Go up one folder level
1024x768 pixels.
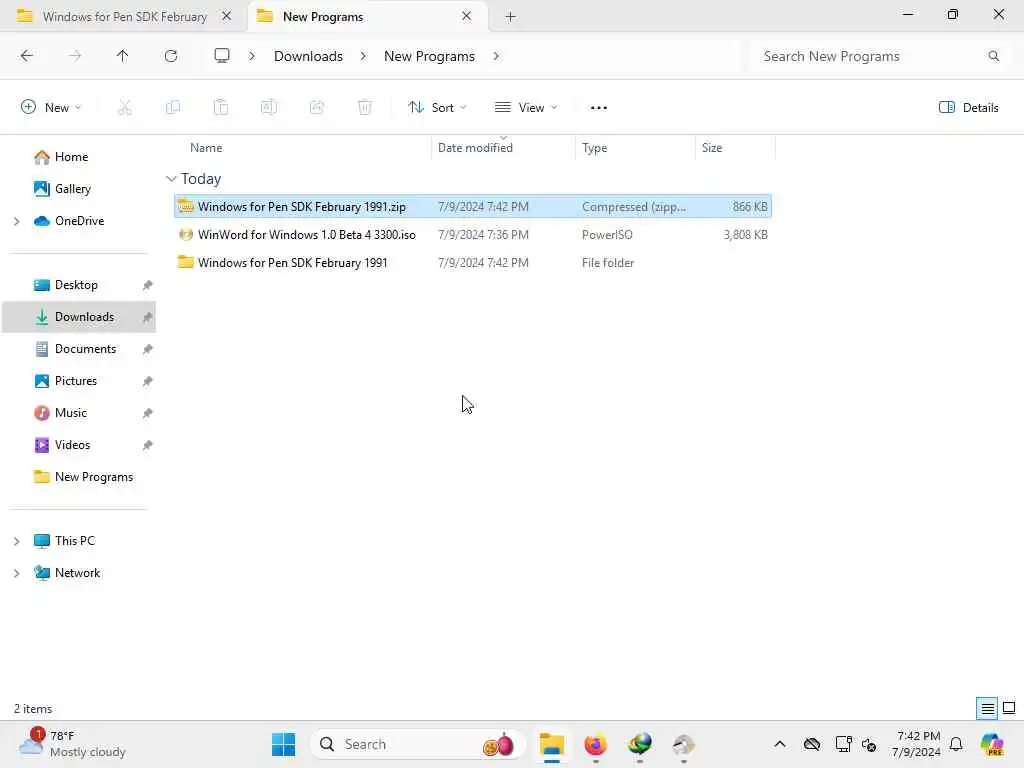tap(122, 56)
